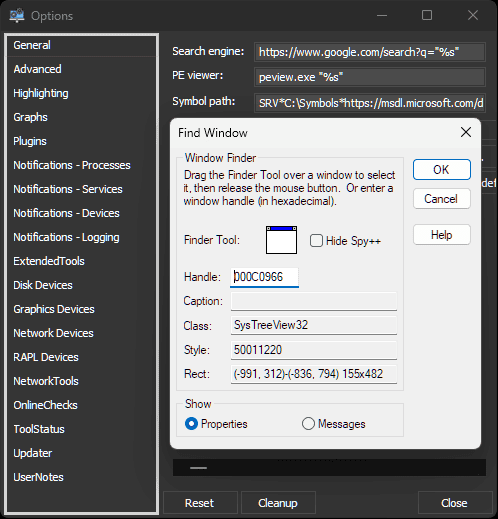Click OK in the Find Window dialog
This screenshot has height=519, width=498.
[x=442, y=170]
